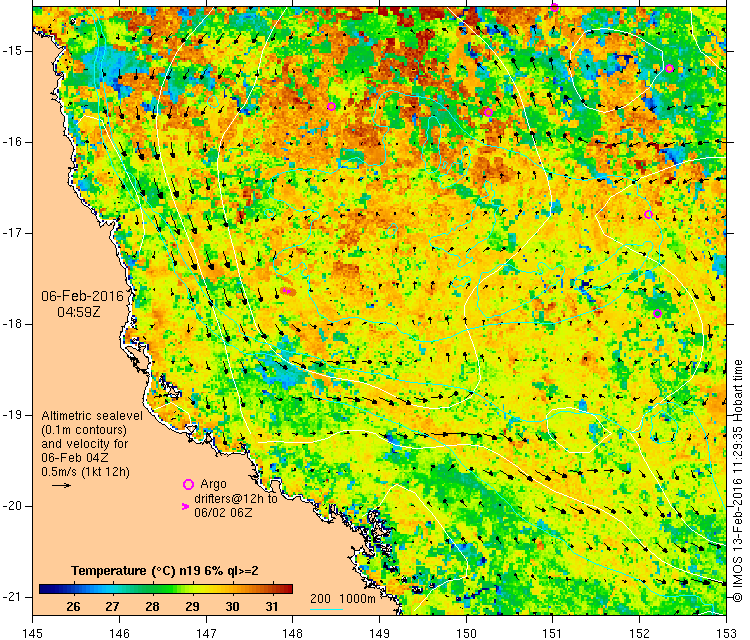Click the longitude axis label '151'
The image size is (750, 640).
(x=553, y=633)
